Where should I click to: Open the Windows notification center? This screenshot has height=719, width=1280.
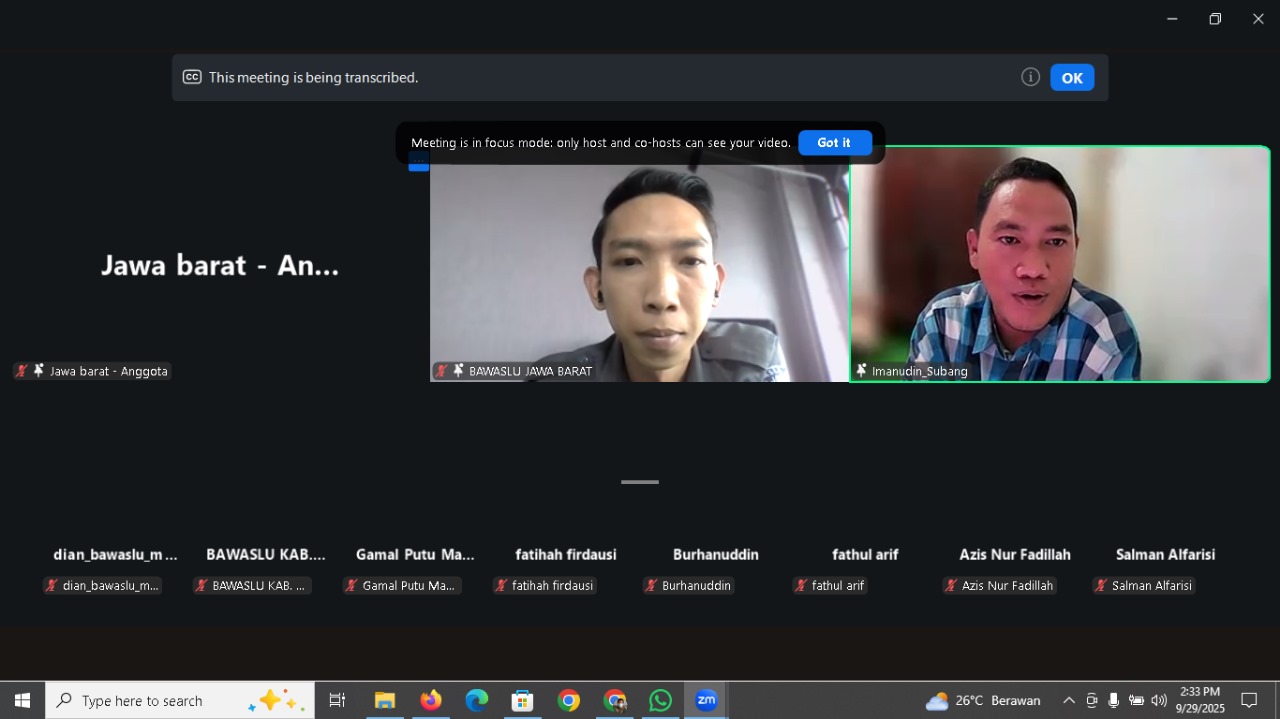(x=1249, y=700)
